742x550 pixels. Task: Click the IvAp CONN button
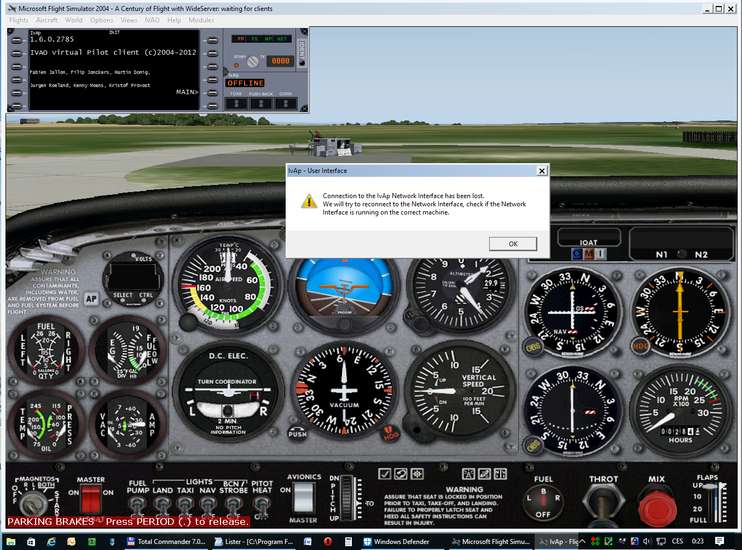286,103
